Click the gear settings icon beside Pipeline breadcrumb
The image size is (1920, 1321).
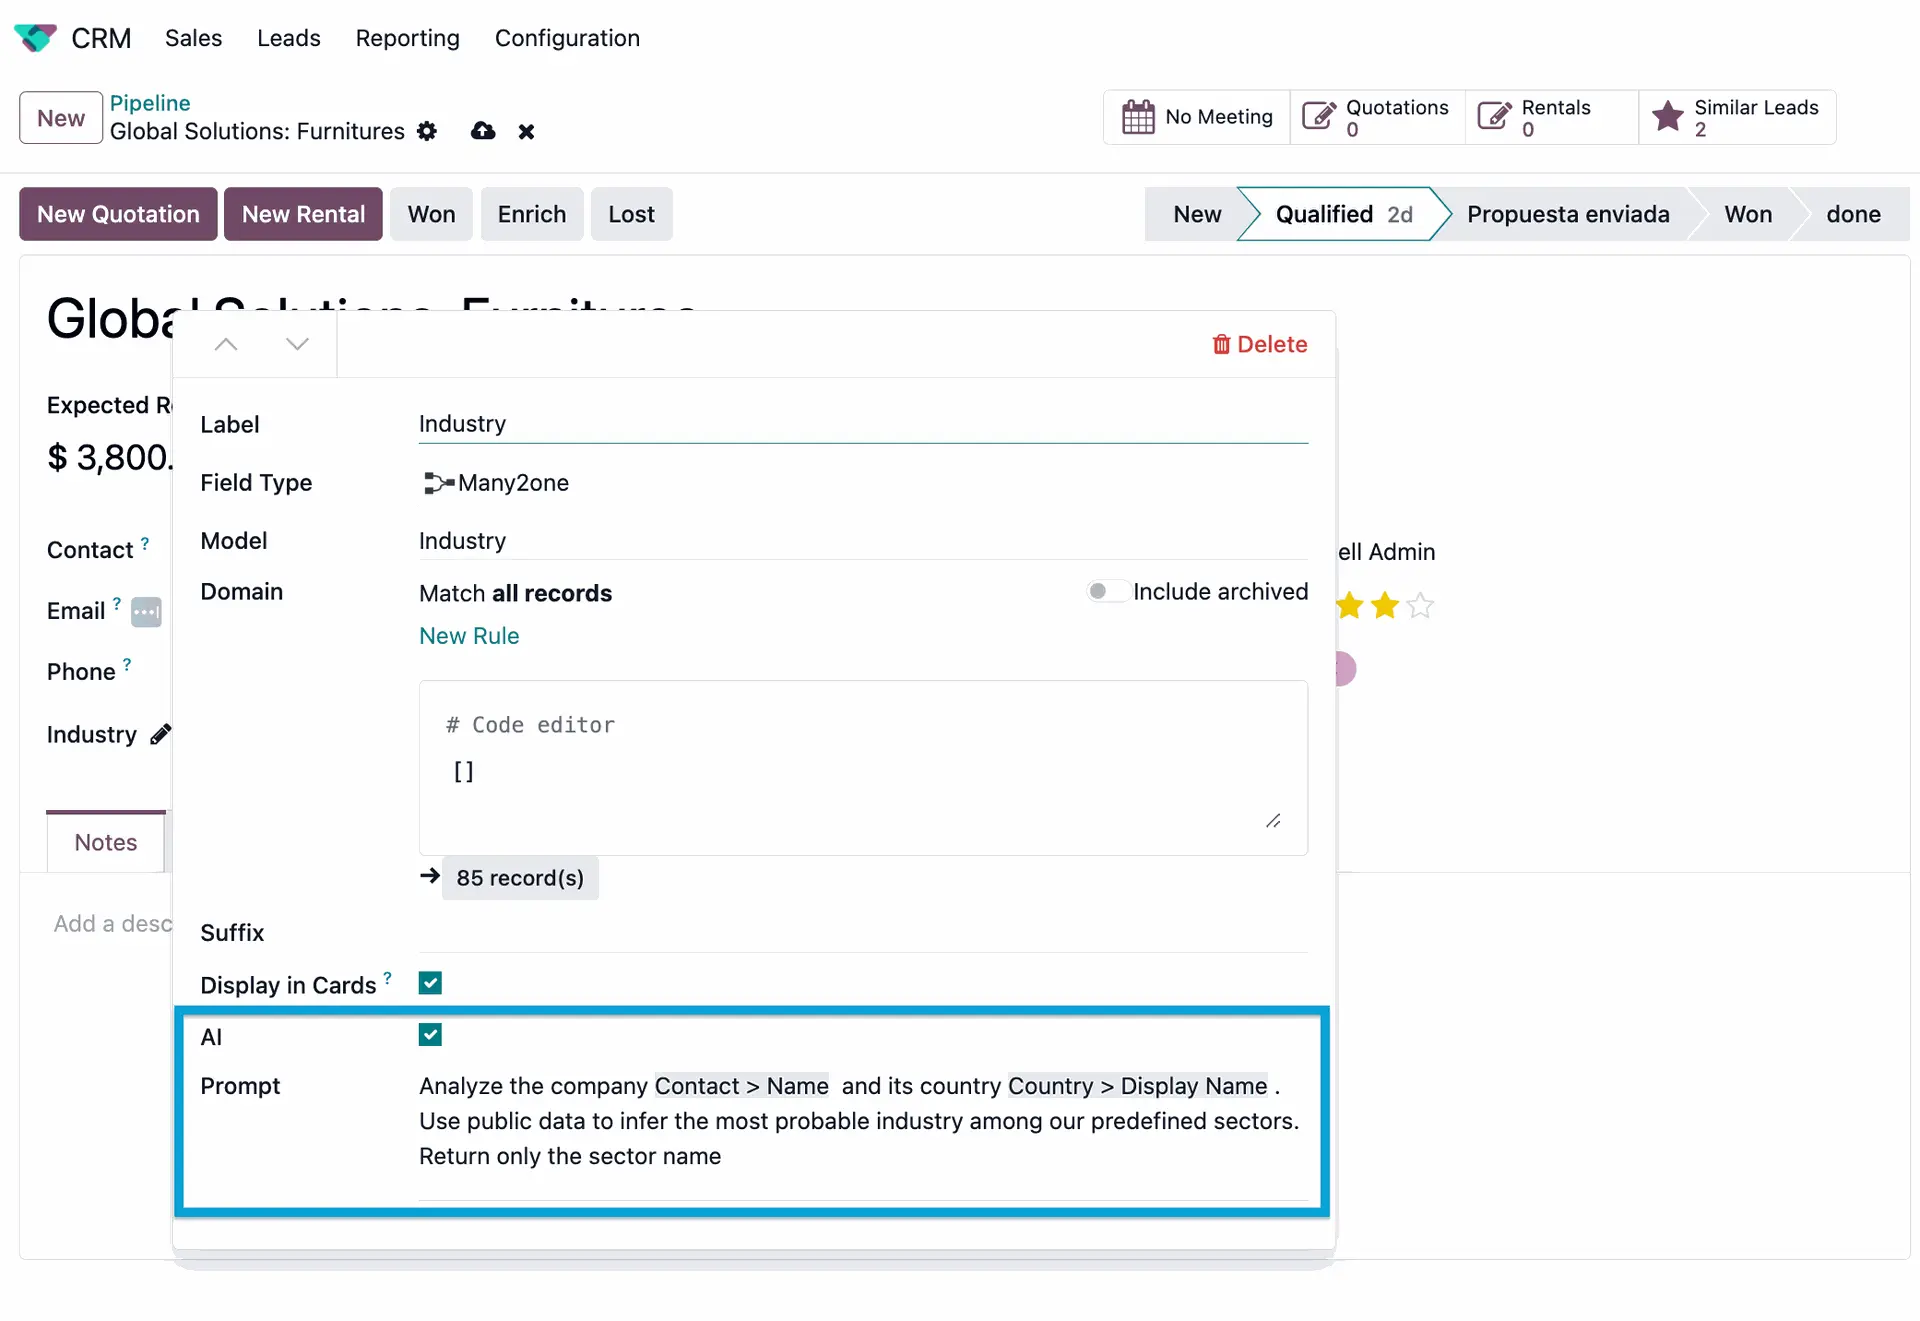click(427, 131)
